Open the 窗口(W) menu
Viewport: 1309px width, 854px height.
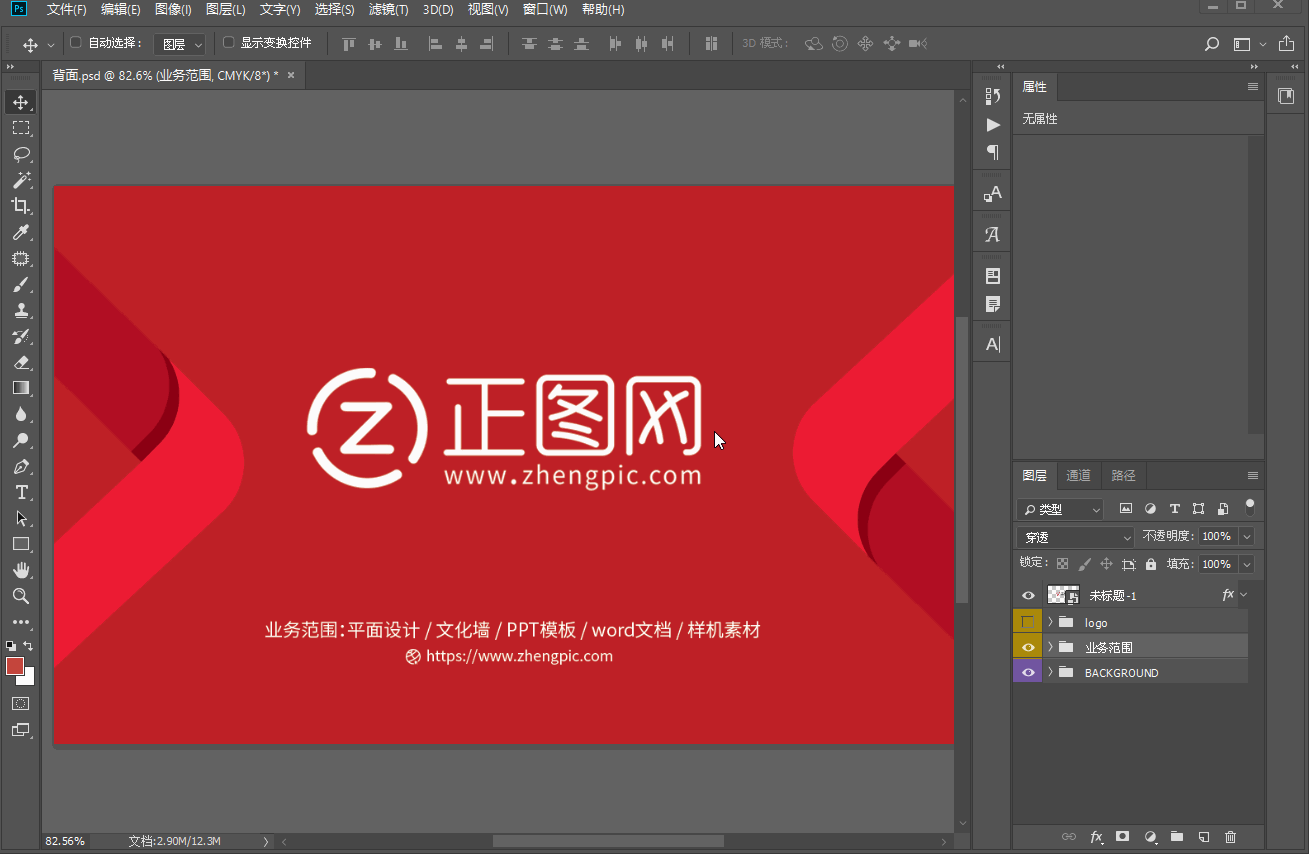click(x=545, y=10)
